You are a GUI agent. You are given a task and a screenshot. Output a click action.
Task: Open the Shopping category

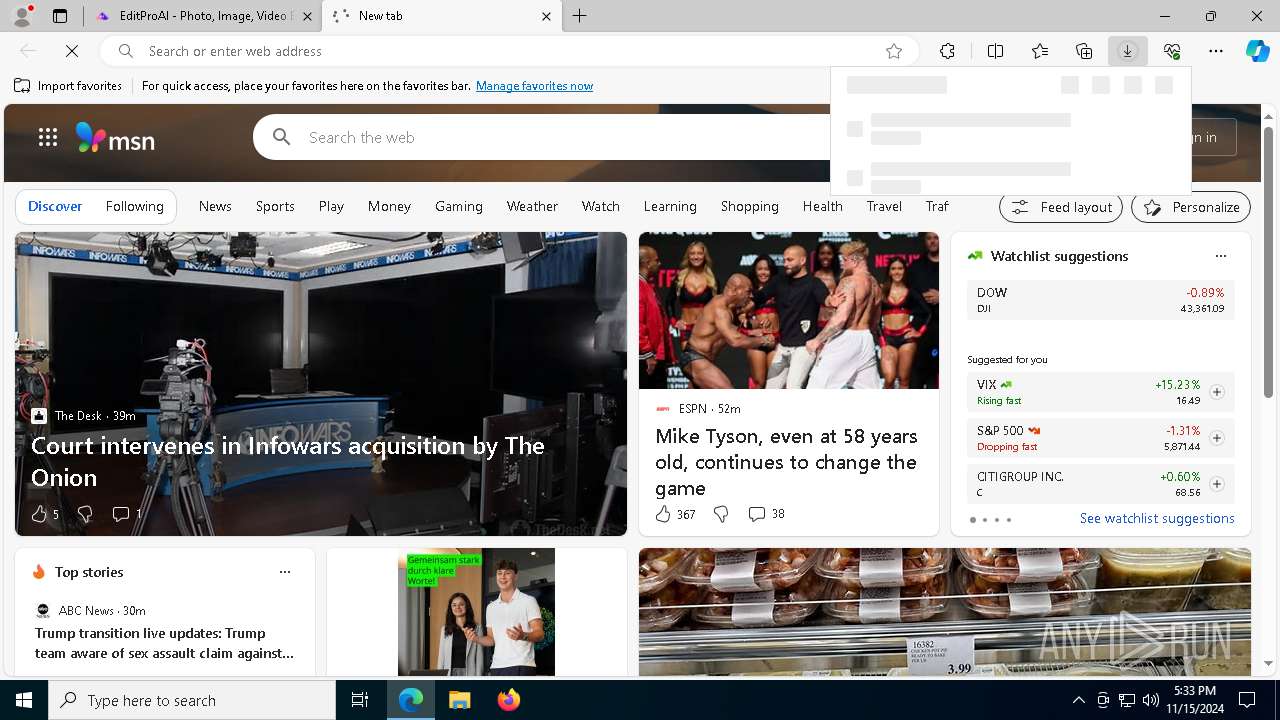pos(749,206)
